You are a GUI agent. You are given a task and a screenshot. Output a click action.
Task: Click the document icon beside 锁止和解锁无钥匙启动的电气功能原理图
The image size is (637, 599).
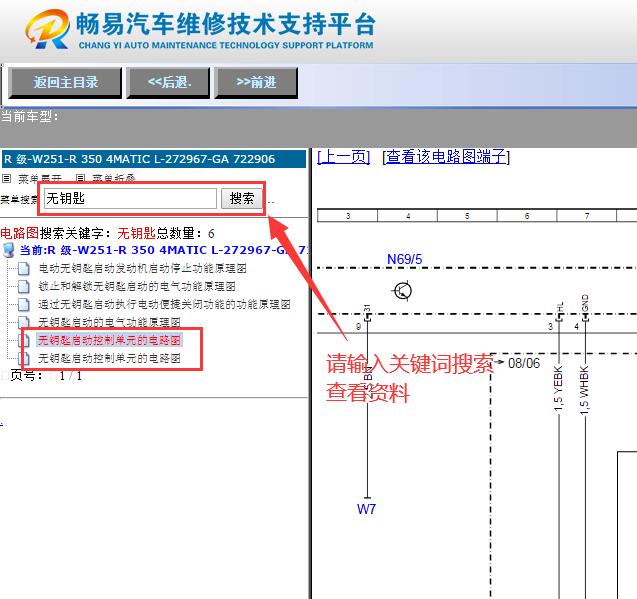(24, 286)
